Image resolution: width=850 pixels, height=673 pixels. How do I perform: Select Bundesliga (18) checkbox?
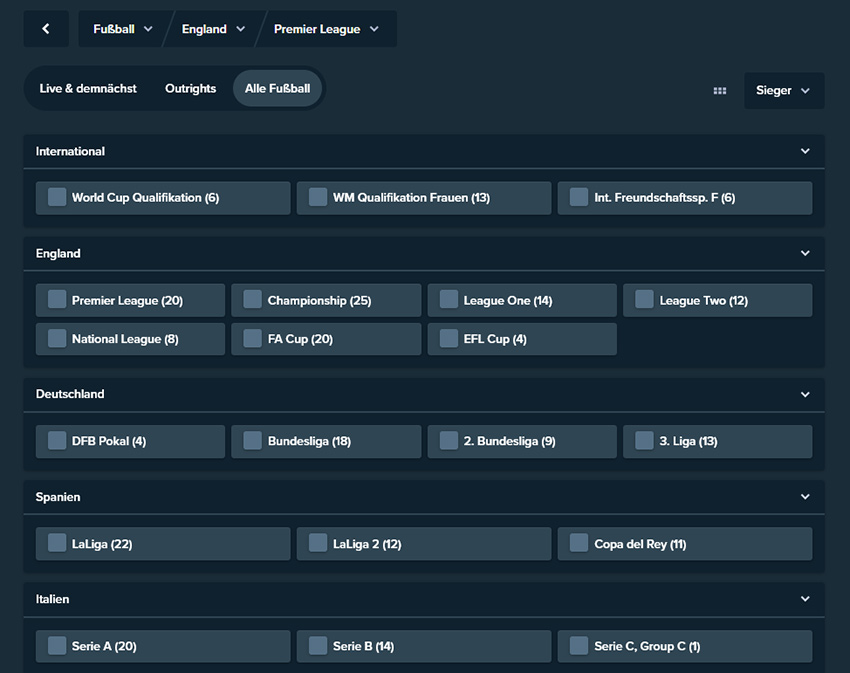(253, 440)
